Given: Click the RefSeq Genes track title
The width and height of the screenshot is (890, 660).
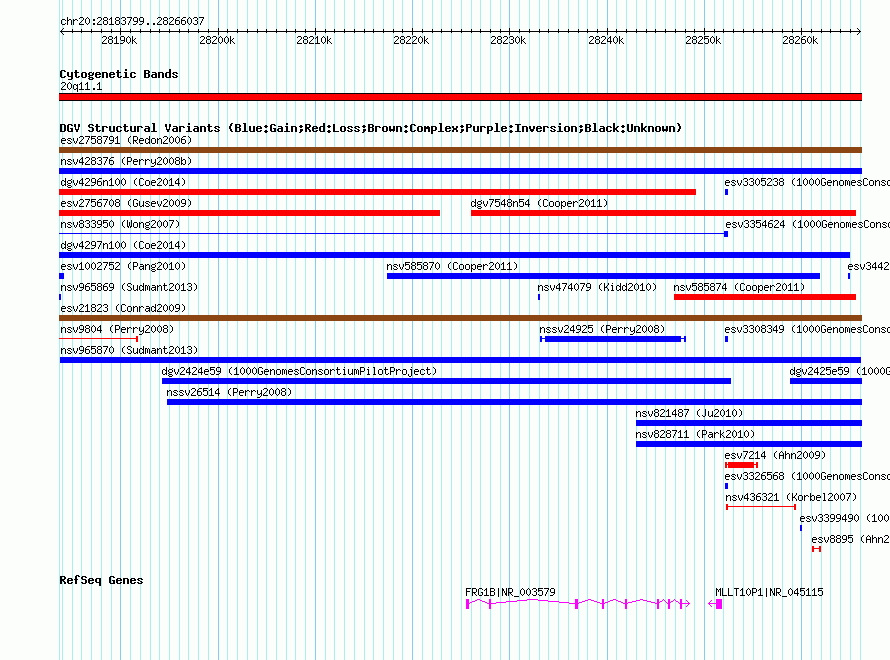Looking at the screenshot, I should [101, 580].
